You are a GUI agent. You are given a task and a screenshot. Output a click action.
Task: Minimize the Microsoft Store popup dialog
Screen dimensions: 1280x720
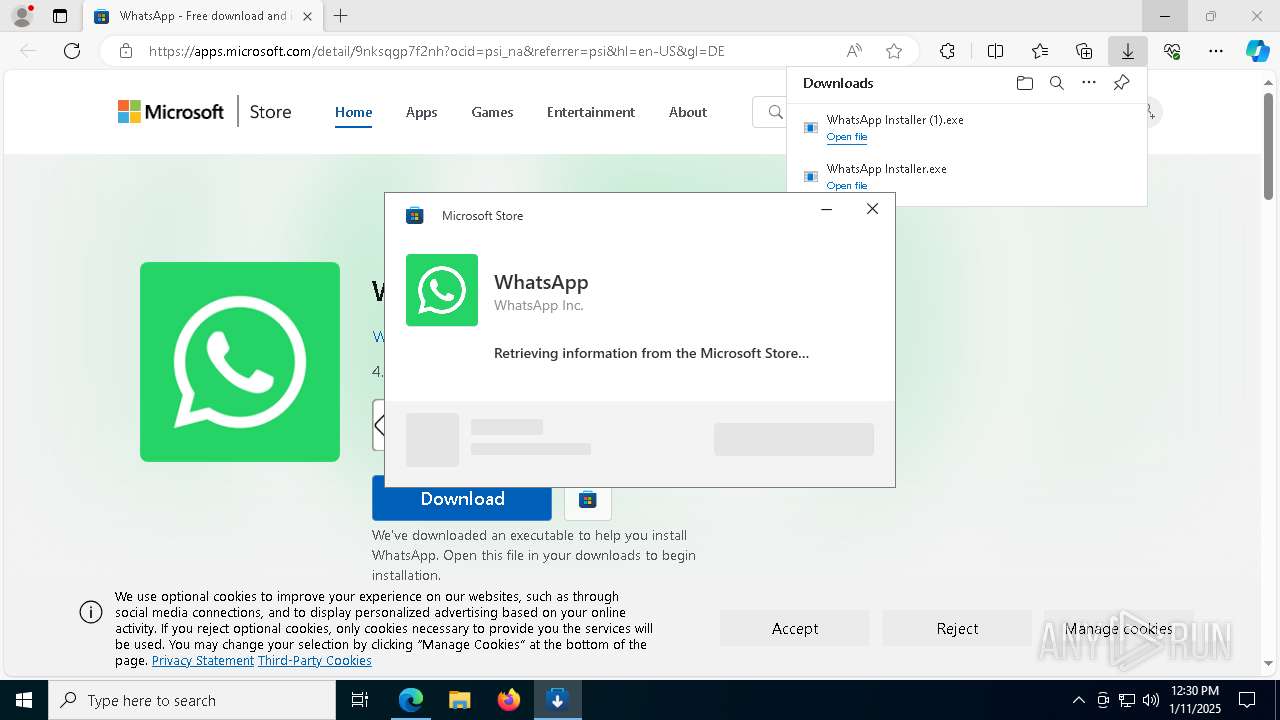click(x=827, y=209)
